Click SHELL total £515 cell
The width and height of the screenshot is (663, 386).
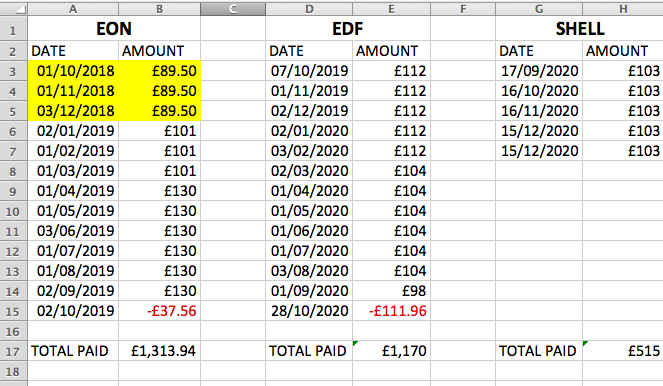pos(623,351)
